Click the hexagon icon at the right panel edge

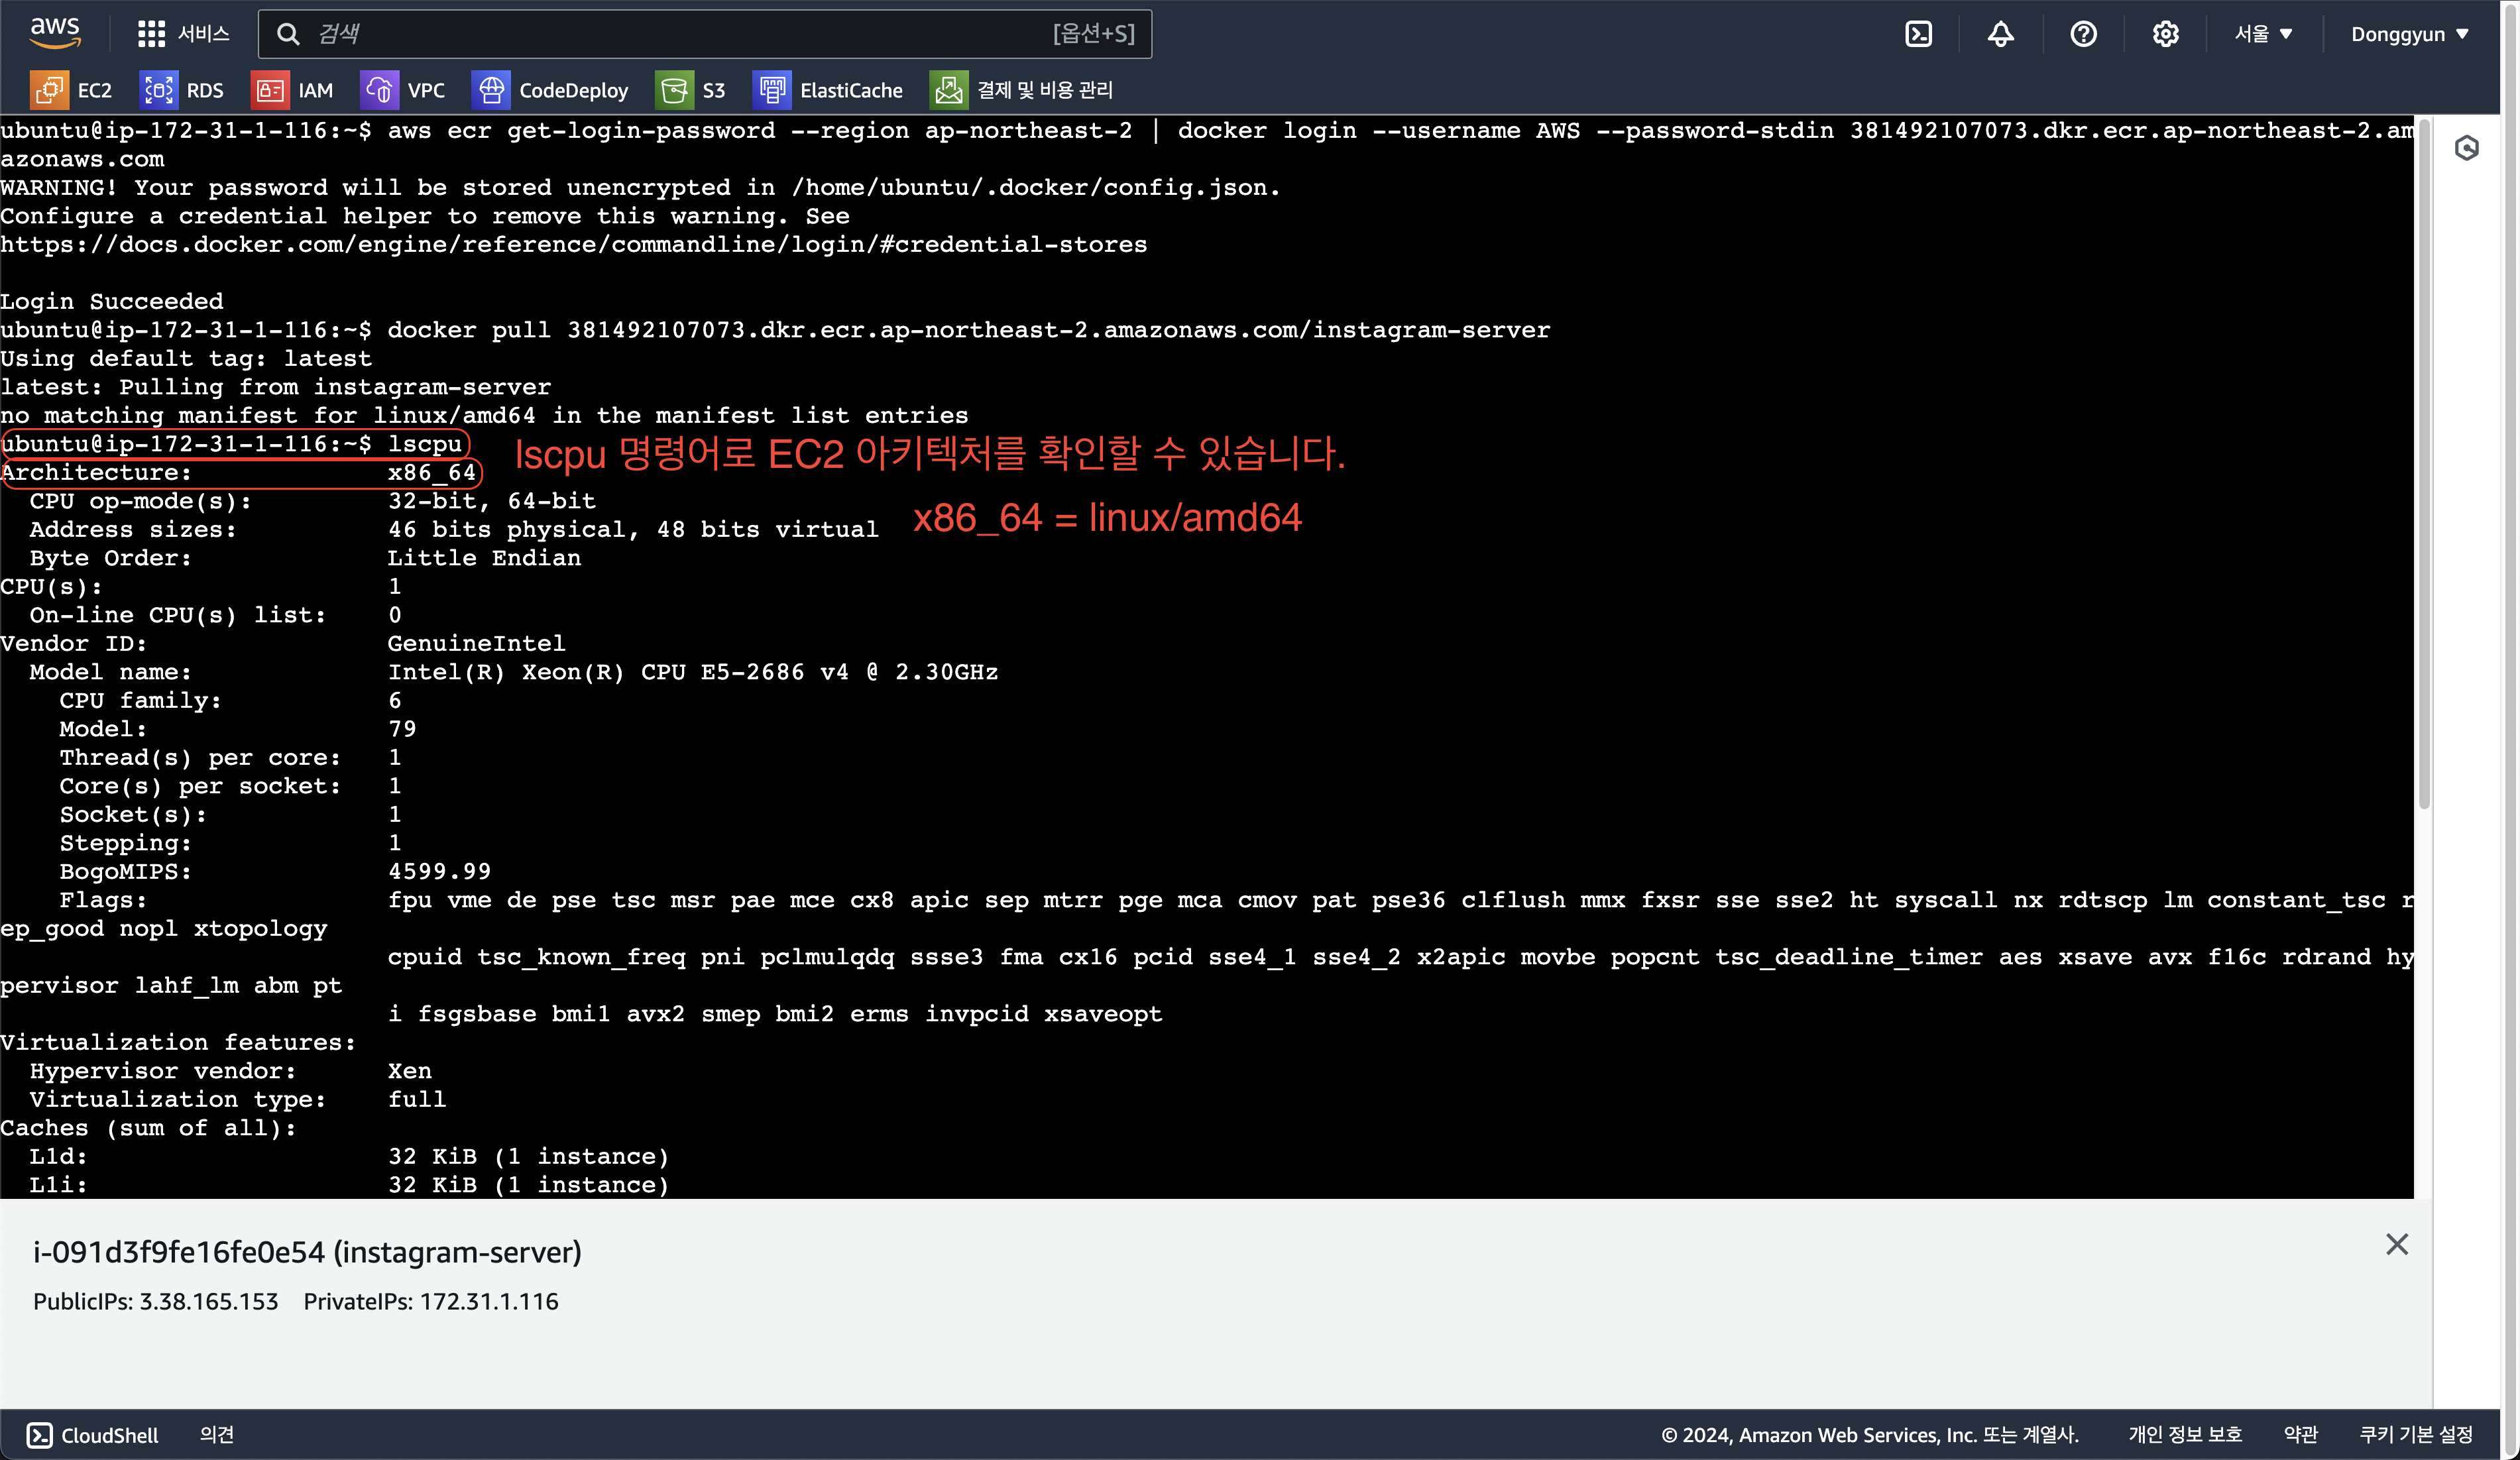point(2466,148)
